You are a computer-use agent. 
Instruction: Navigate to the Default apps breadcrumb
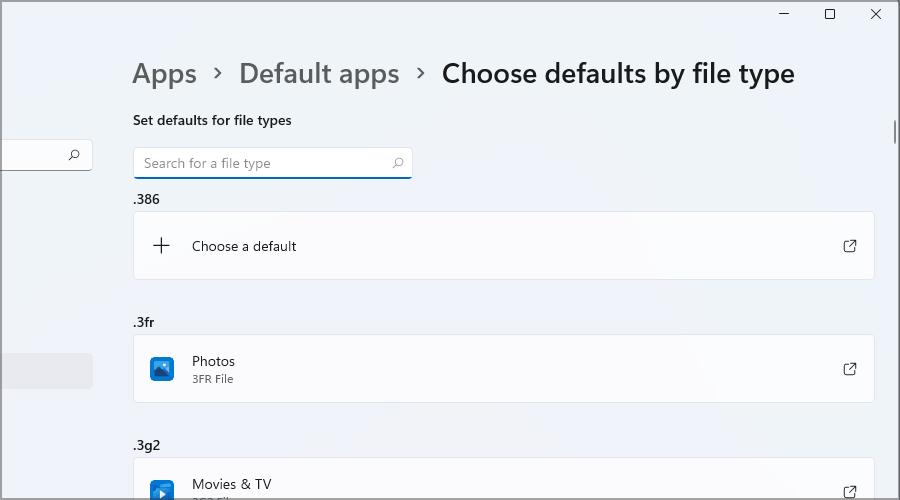(319, 74)
